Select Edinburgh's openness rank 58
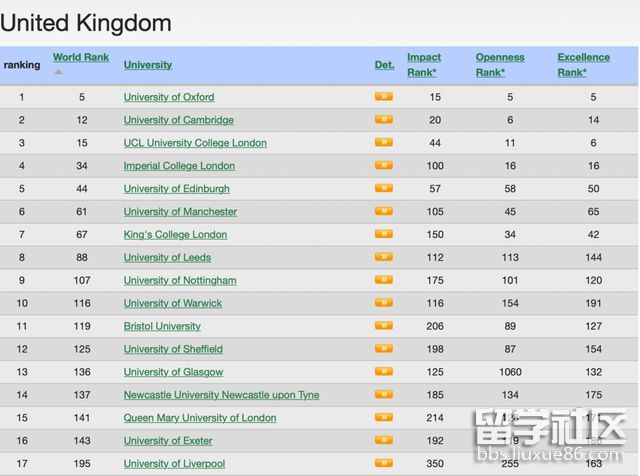Image resolution: width=640 pixels, height=476 pixels. click(x=510, y=189)
